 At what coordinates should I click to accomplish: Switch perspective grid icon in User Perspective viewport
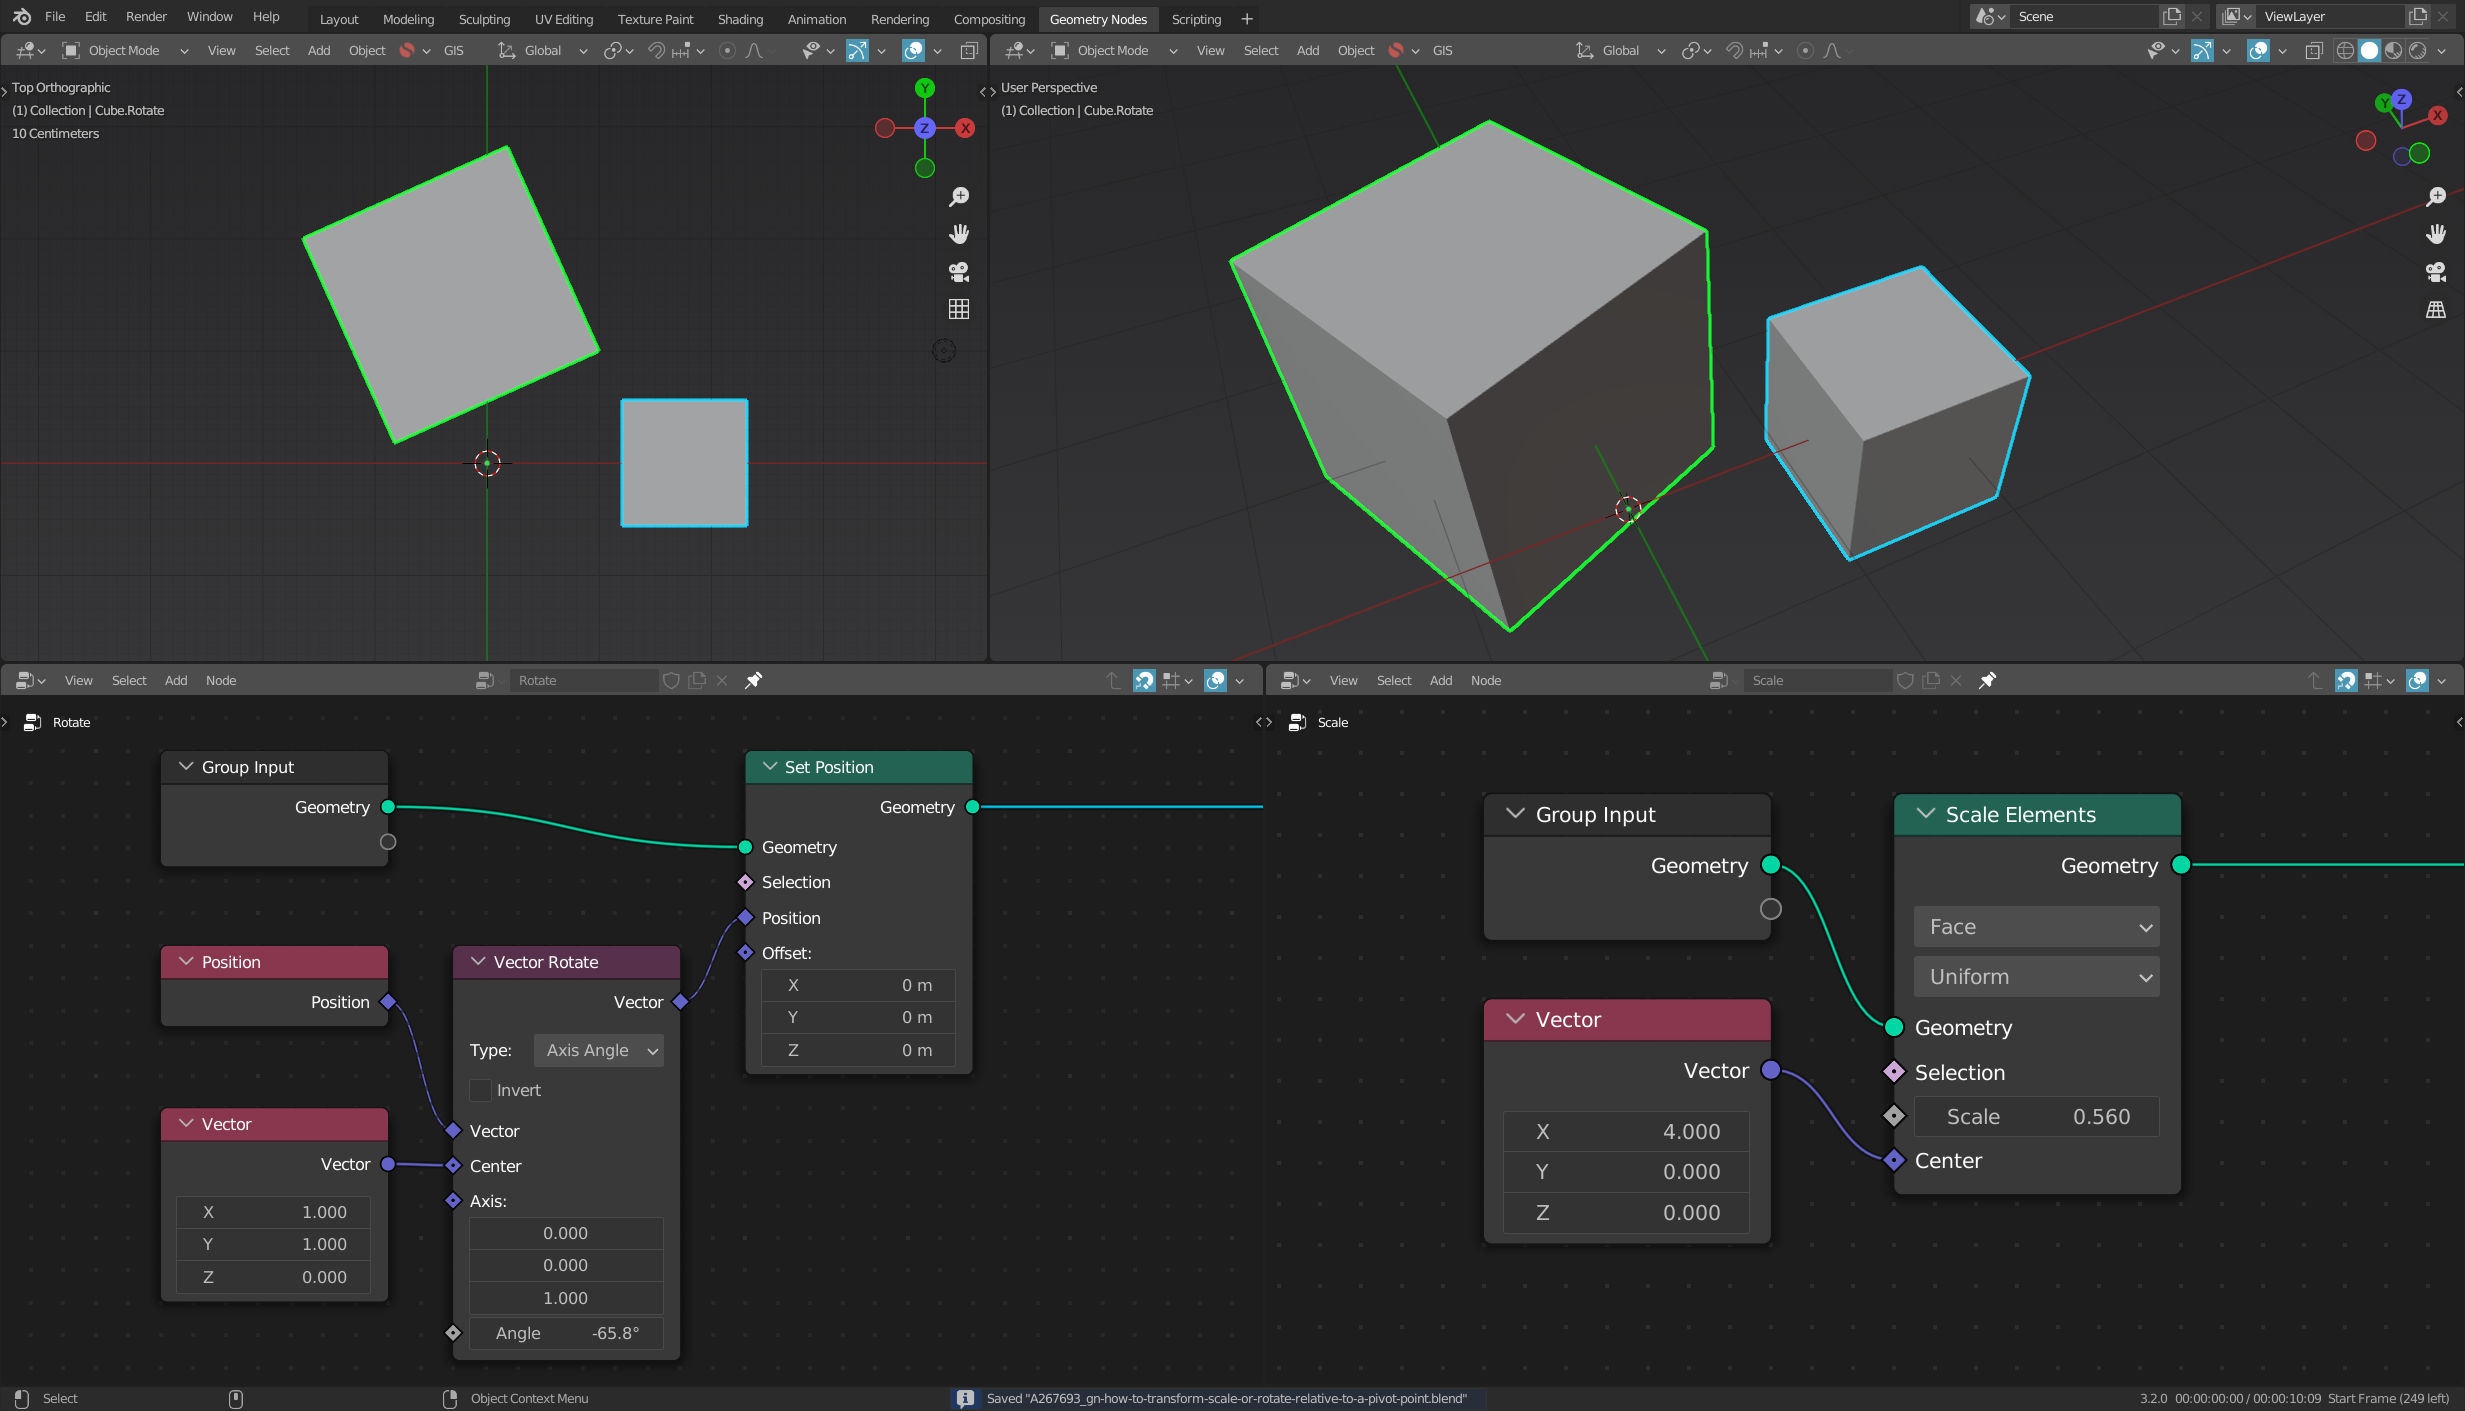[2436, 309]
